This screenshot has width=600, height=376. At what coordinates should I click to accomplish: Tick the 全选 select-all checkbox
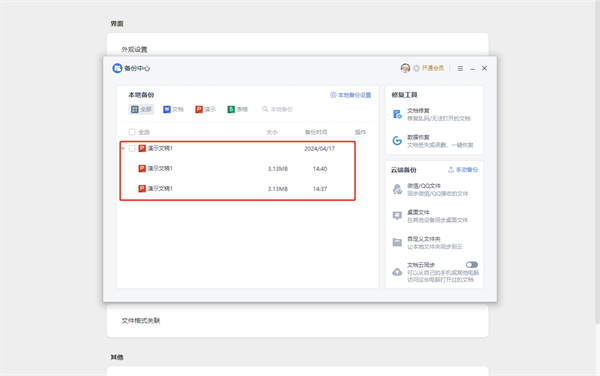point(132,132)
